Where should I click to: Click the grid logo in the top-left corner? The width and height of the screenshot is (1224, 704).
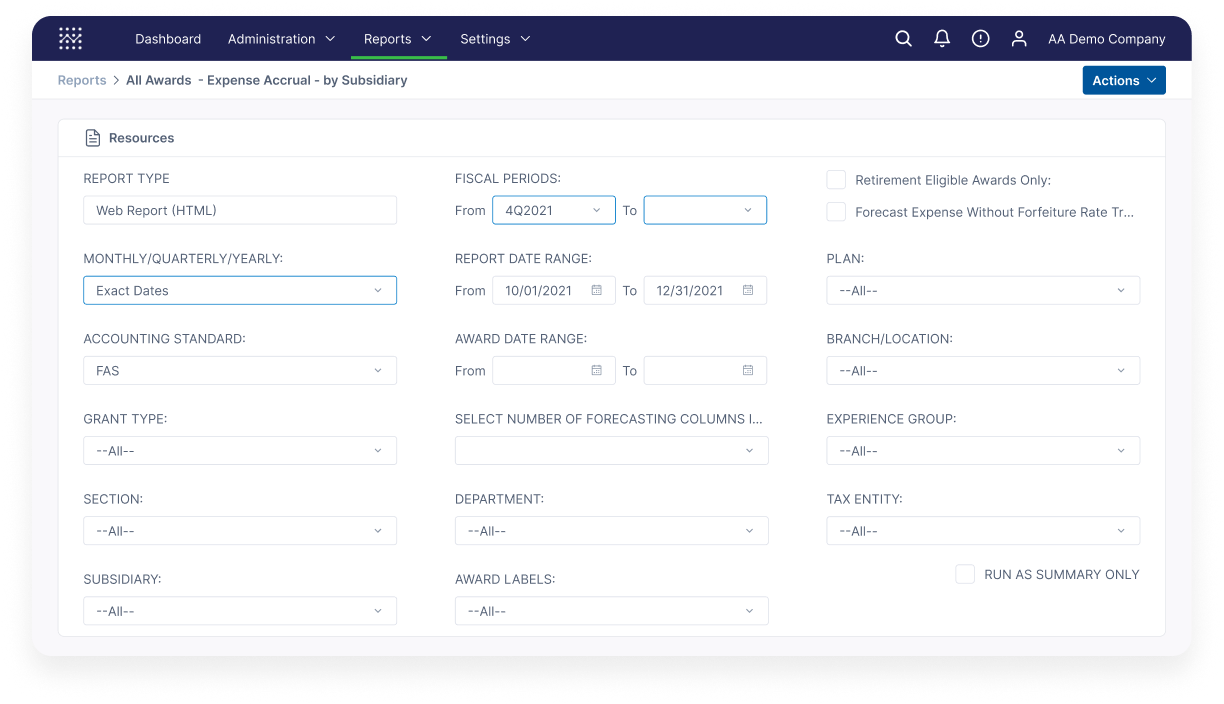70,38
